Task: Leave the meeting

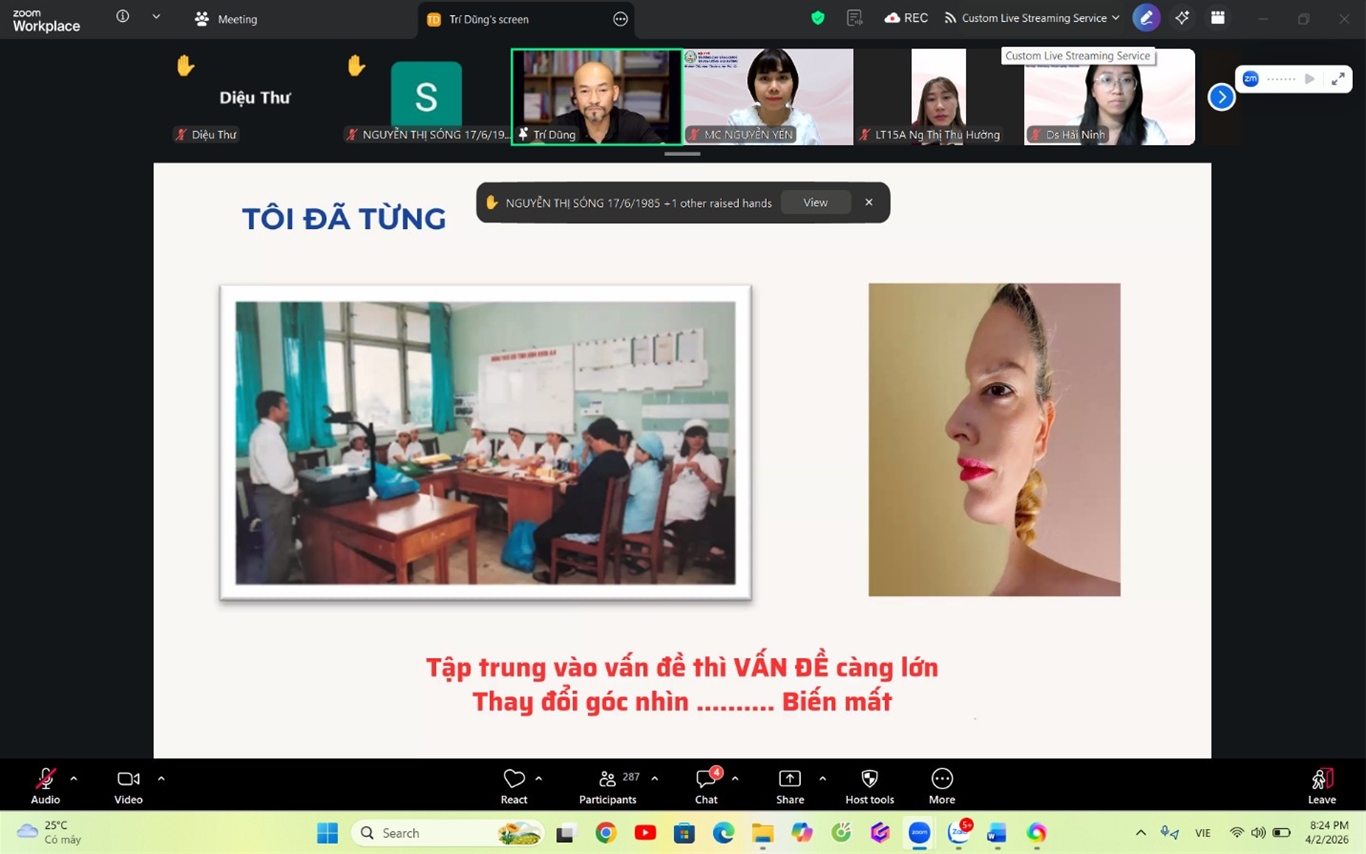Action: point(1321,780)
